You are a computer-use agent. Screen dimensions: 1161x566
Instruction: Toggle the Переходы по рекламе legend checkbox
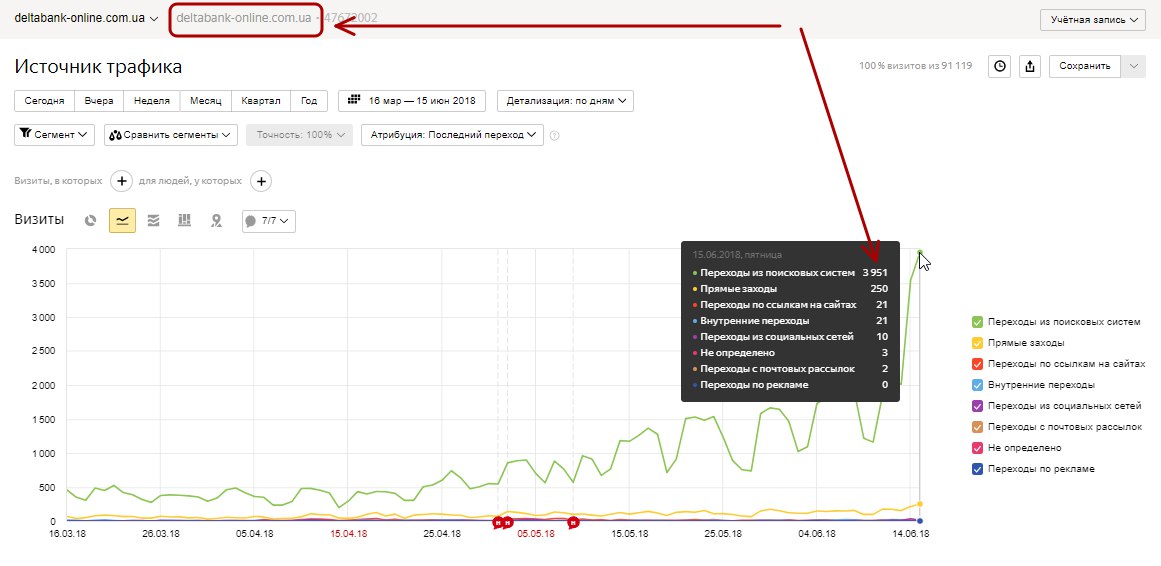(x=977, y=469)
